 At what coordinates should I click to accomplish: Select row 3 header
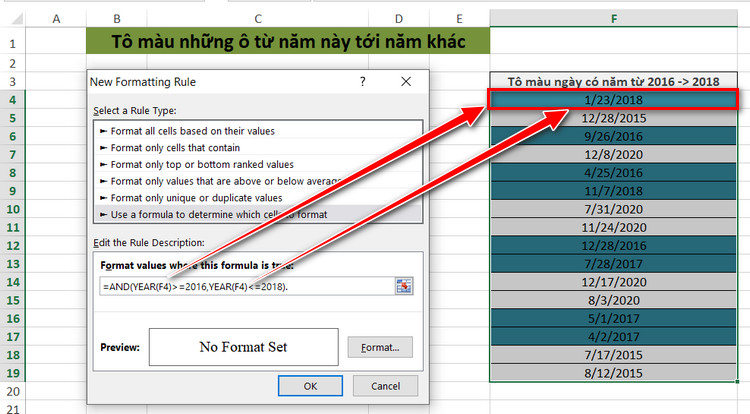12,82
